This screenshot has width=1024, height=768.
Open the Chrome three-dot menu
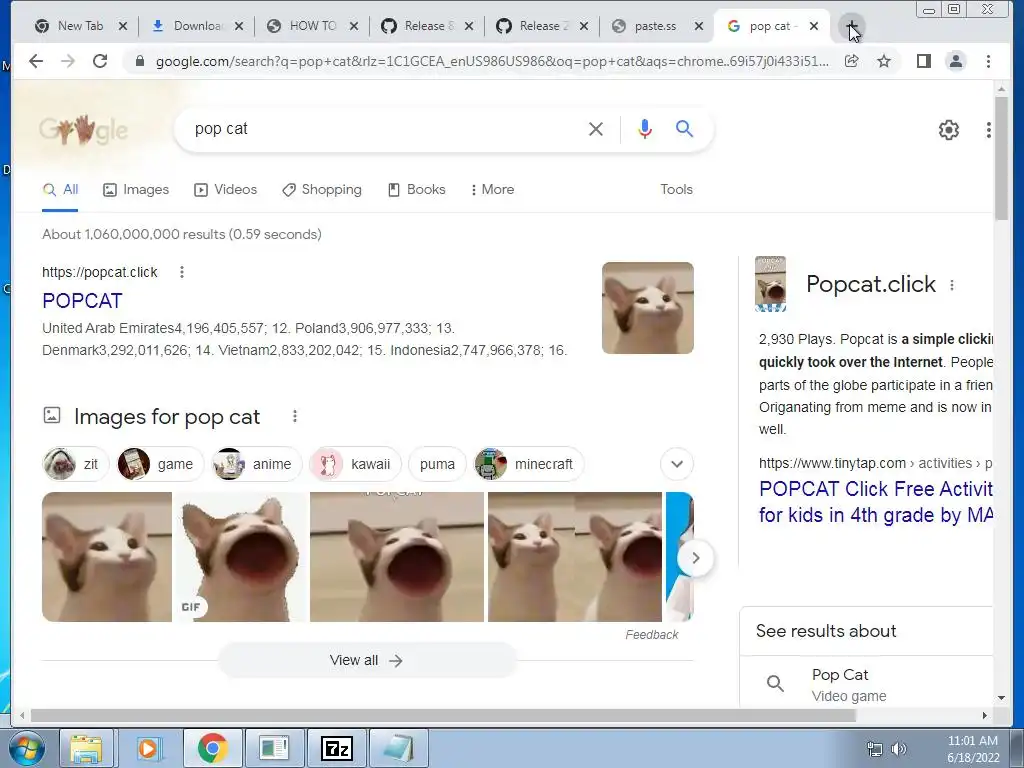click(988, 61)
